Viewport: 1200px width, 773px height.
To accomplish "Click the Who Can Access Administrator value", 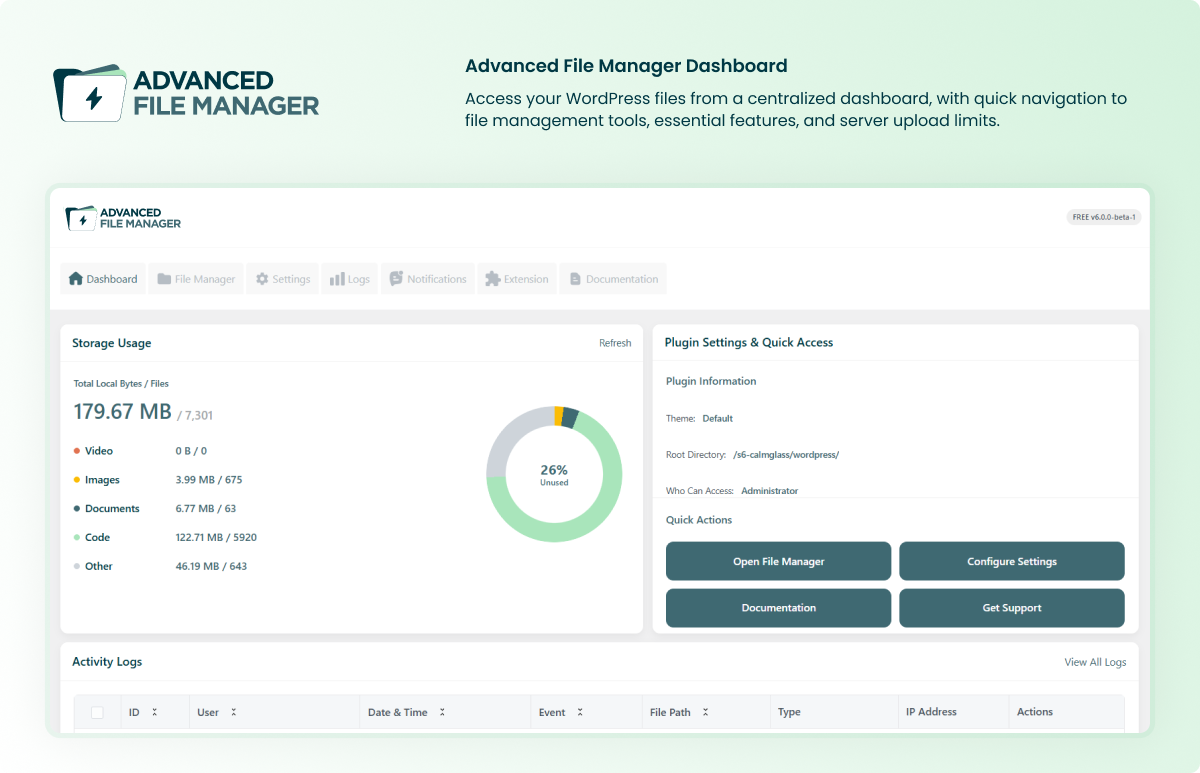I will [x=770, y=491].
